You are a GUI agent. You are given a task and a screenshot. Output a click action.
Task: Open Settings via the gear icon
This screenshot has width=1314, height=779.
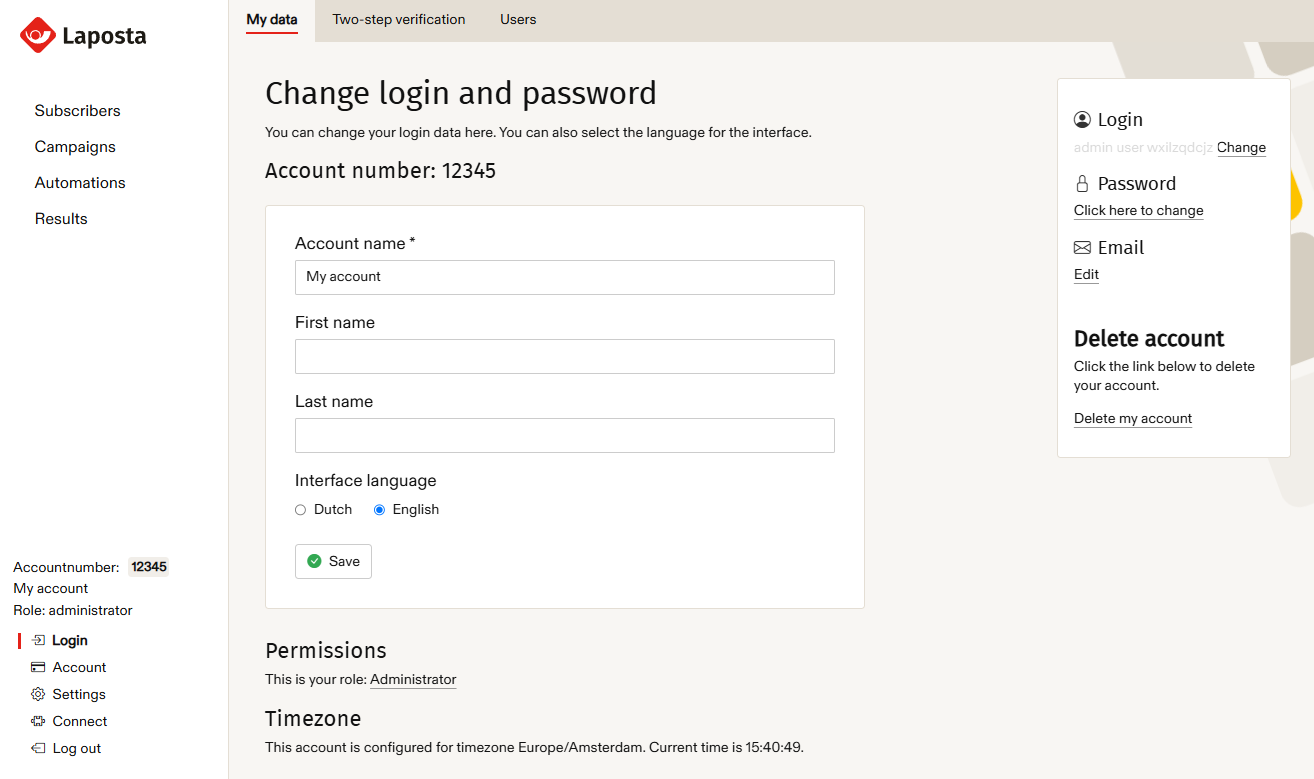pos(38,694)
